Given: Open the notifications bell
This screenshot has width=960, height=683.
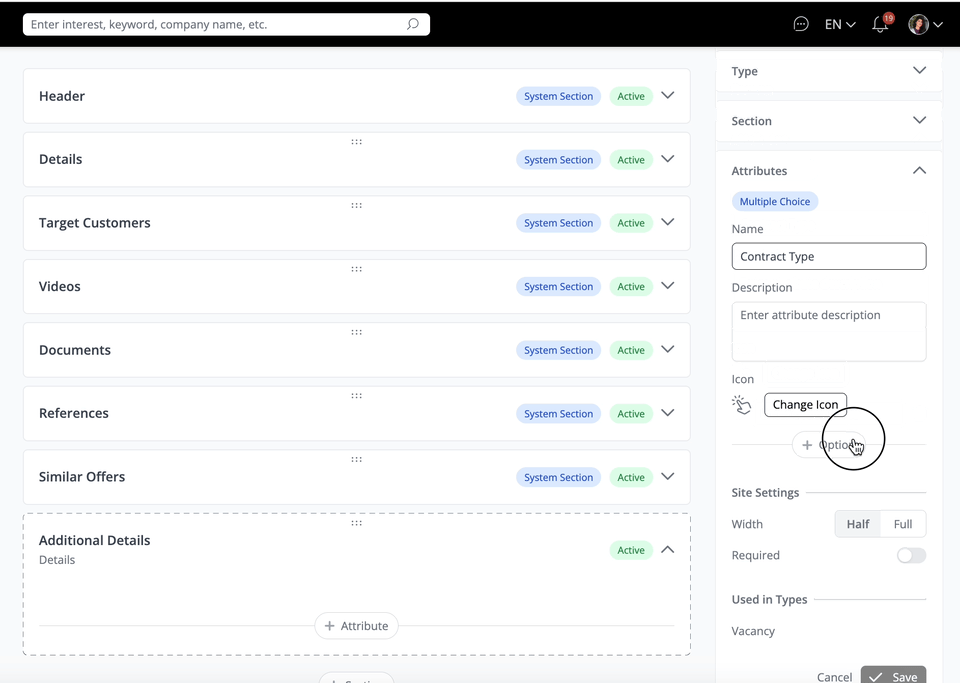Looking at the screenshot, I should (880, 24).
